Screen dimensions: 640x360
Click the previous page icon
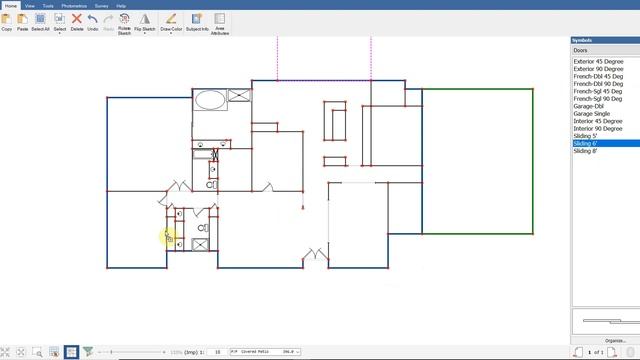click(578, 352)
